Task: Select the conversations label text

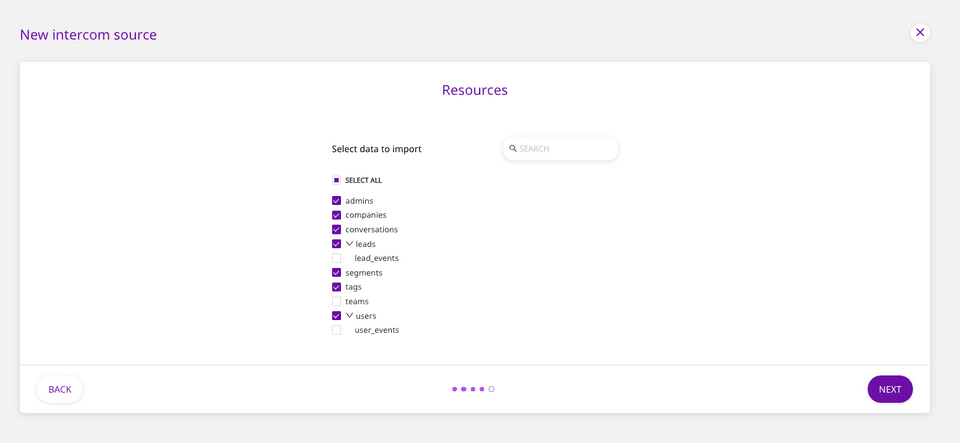Action: pos(372,229)
